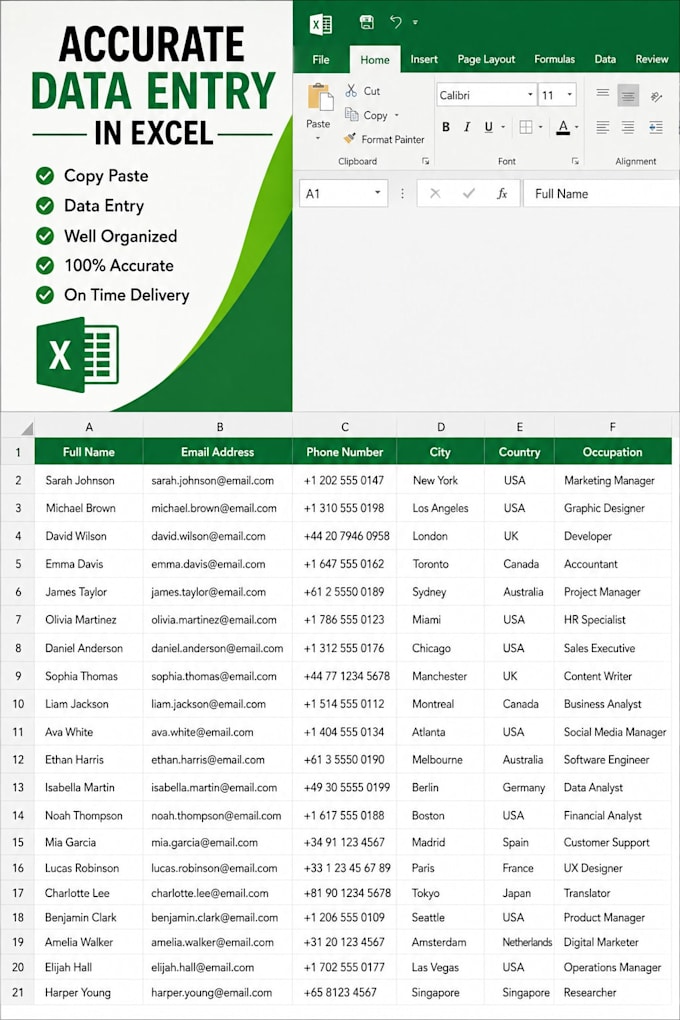680x1020 pixels.
Task: Click the Undo arrow icon
Action: pos(395,21)
